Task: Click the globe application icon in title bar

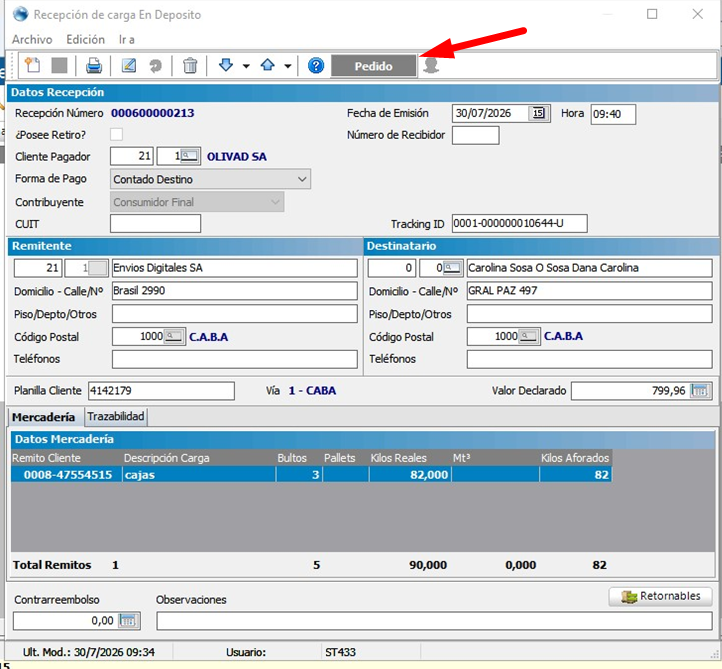Action: [x=21, y=14]
